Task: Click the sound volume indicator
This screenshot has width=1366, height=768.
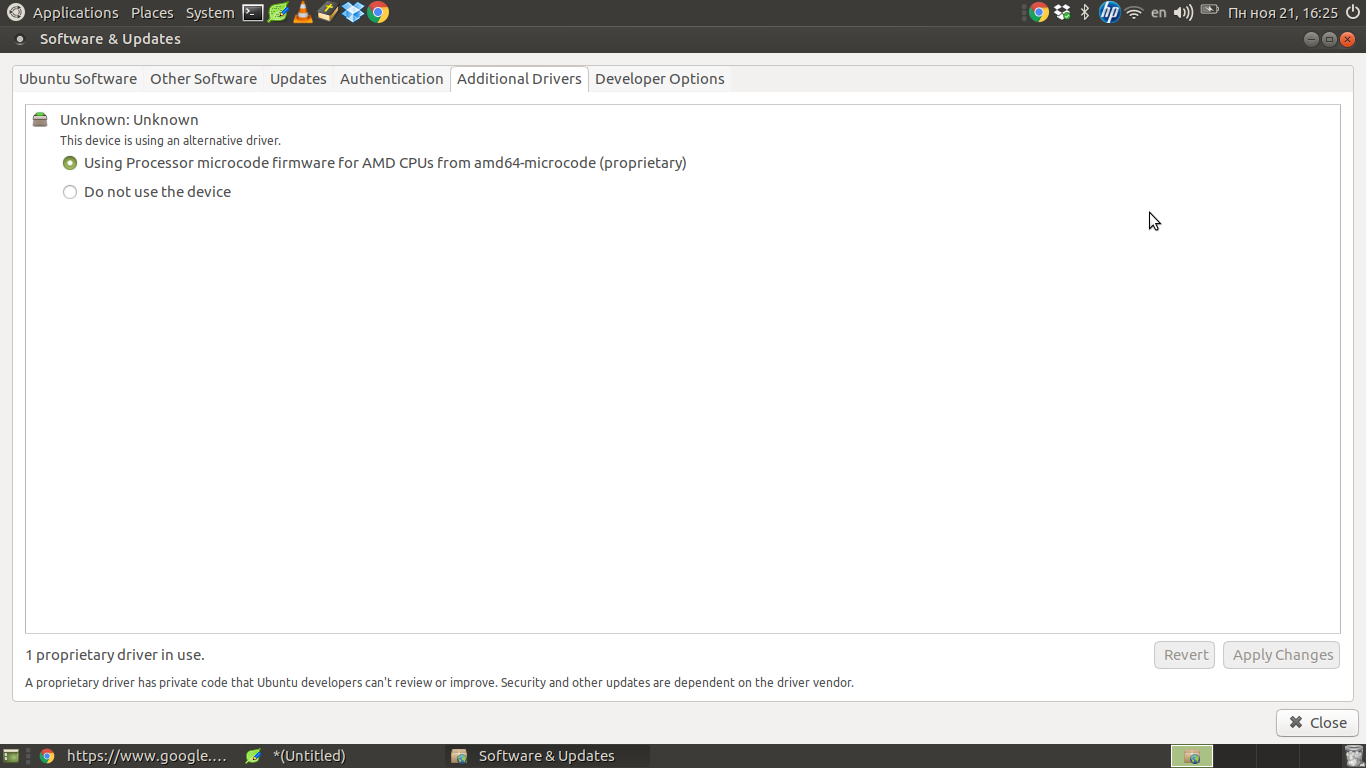Action: click(1184, 13)
